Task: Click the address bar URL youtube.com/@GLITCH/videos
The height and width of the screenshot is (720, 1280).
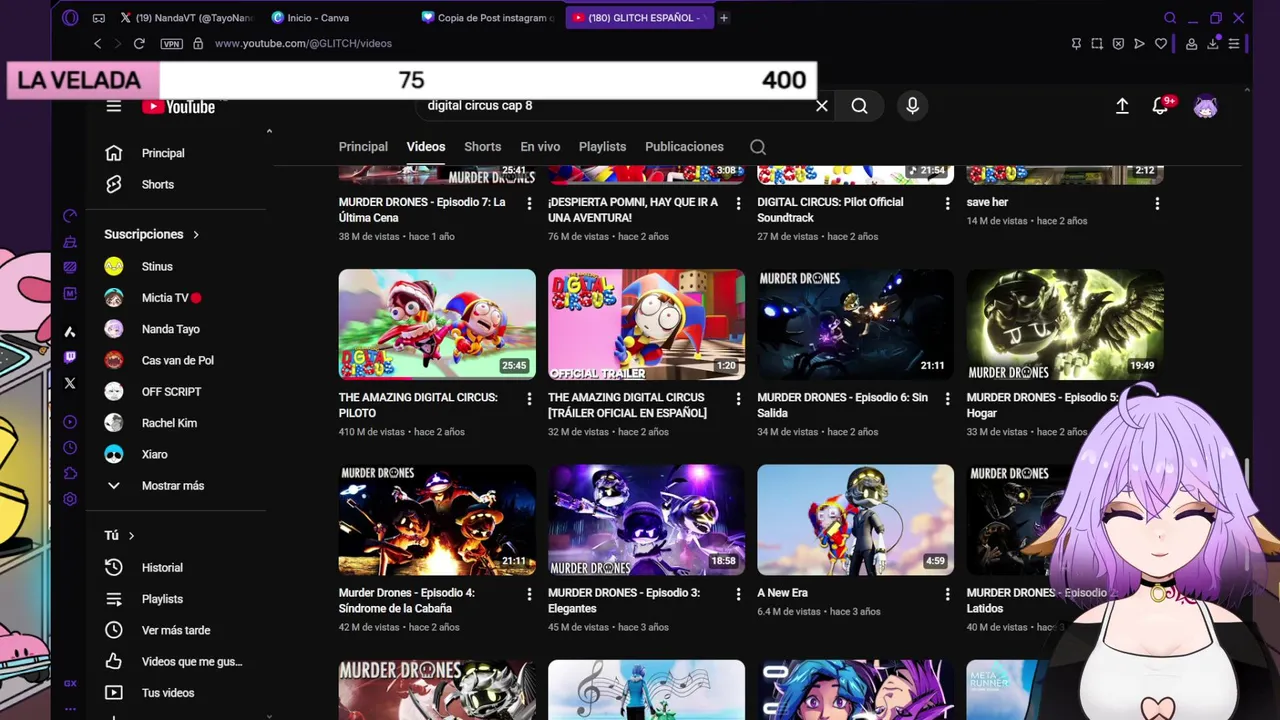Action: click(x=303, y=43)
